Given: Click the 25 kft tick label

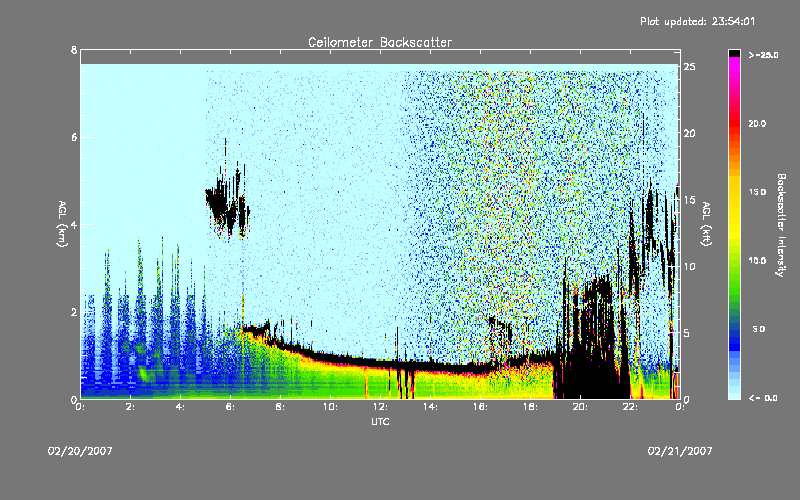Looking at the screenshot, I should pos(689,66).
